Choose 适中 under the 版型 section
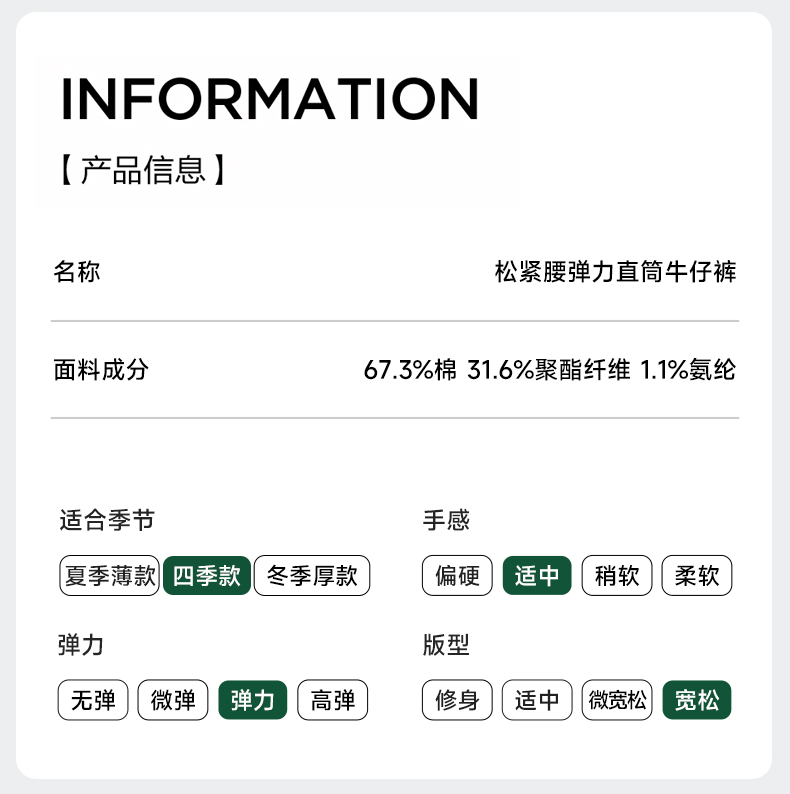The width and height of the screenshot is (790, 794). point(537,700)
